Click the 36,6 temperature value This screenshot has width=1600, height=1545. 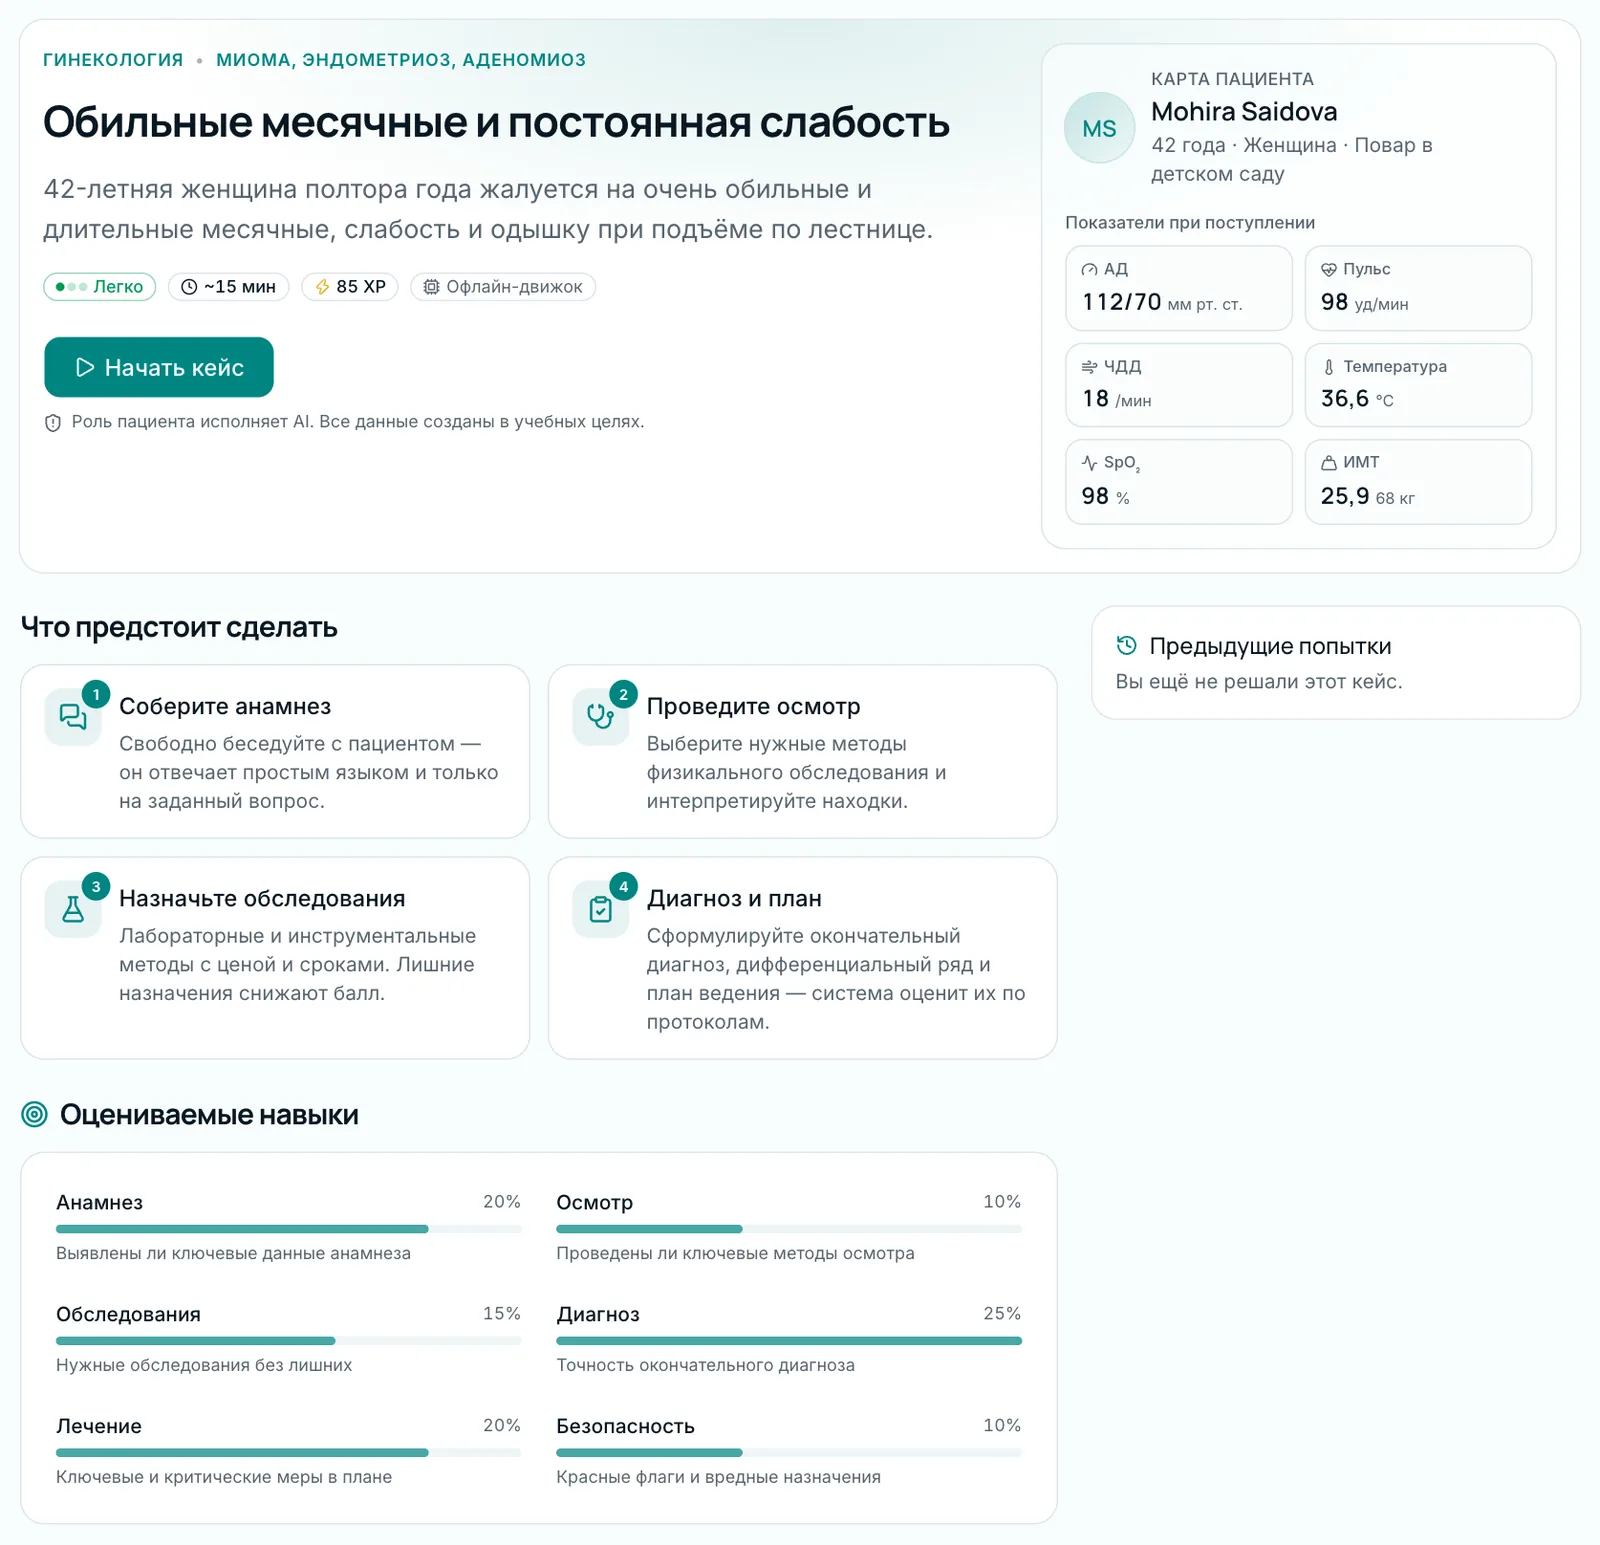[x=1345, y=399]
